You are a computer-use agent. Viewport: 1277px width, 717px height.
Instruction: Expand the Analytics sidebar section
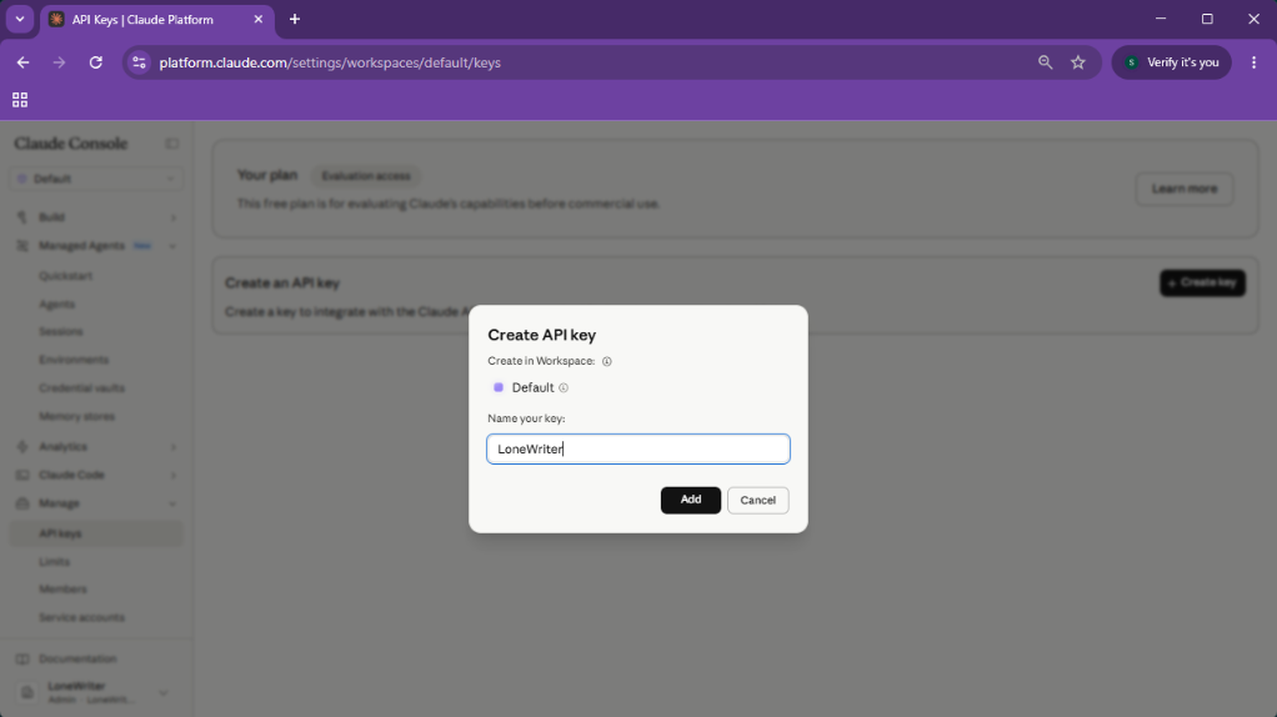click(96, 447)
